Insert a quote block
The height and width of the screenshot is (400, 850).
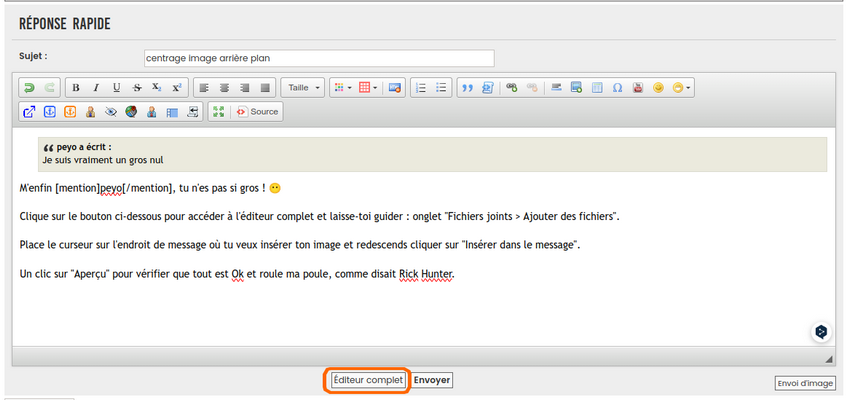pyautogui.click(x=467, y=88)
